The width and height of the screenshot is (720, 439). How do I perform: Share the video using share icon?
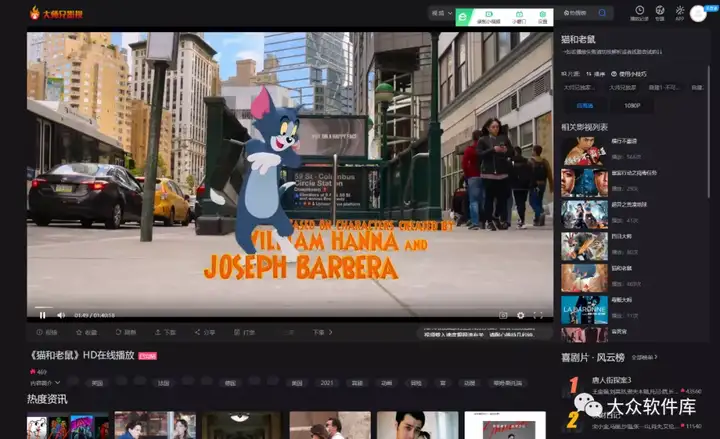(197, 332)
